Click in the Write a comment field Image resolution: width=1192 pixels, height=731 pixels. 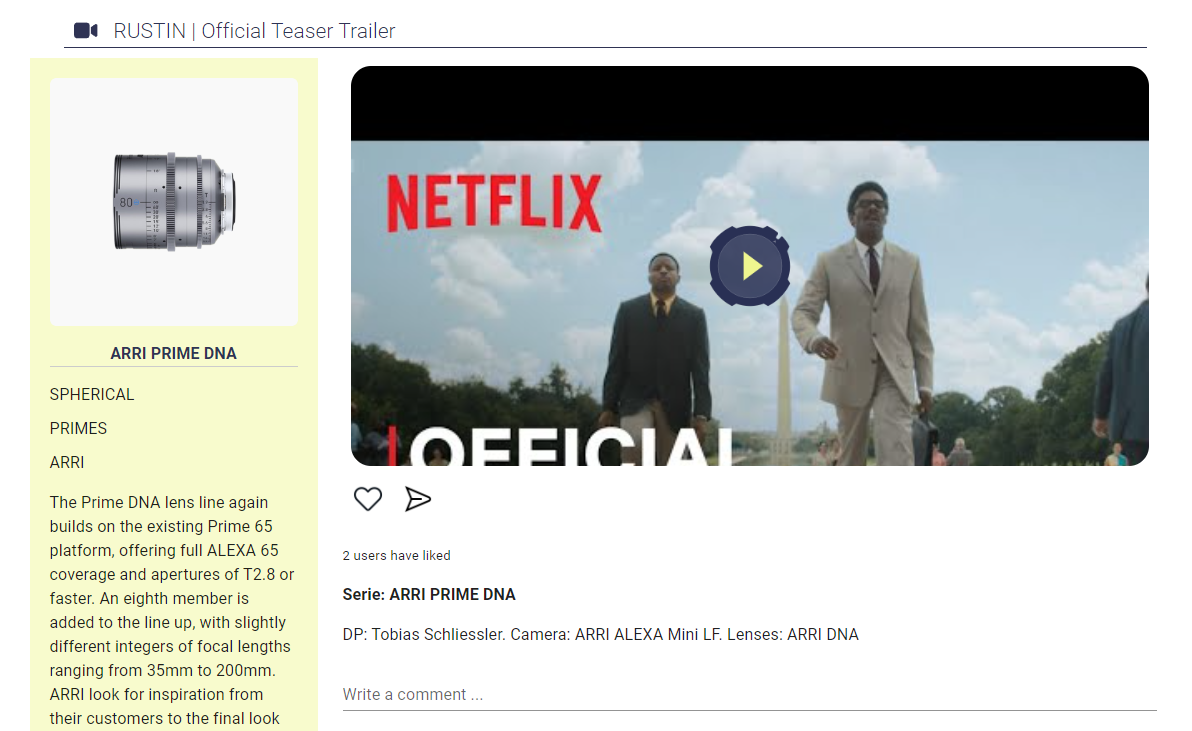(749, 695)
